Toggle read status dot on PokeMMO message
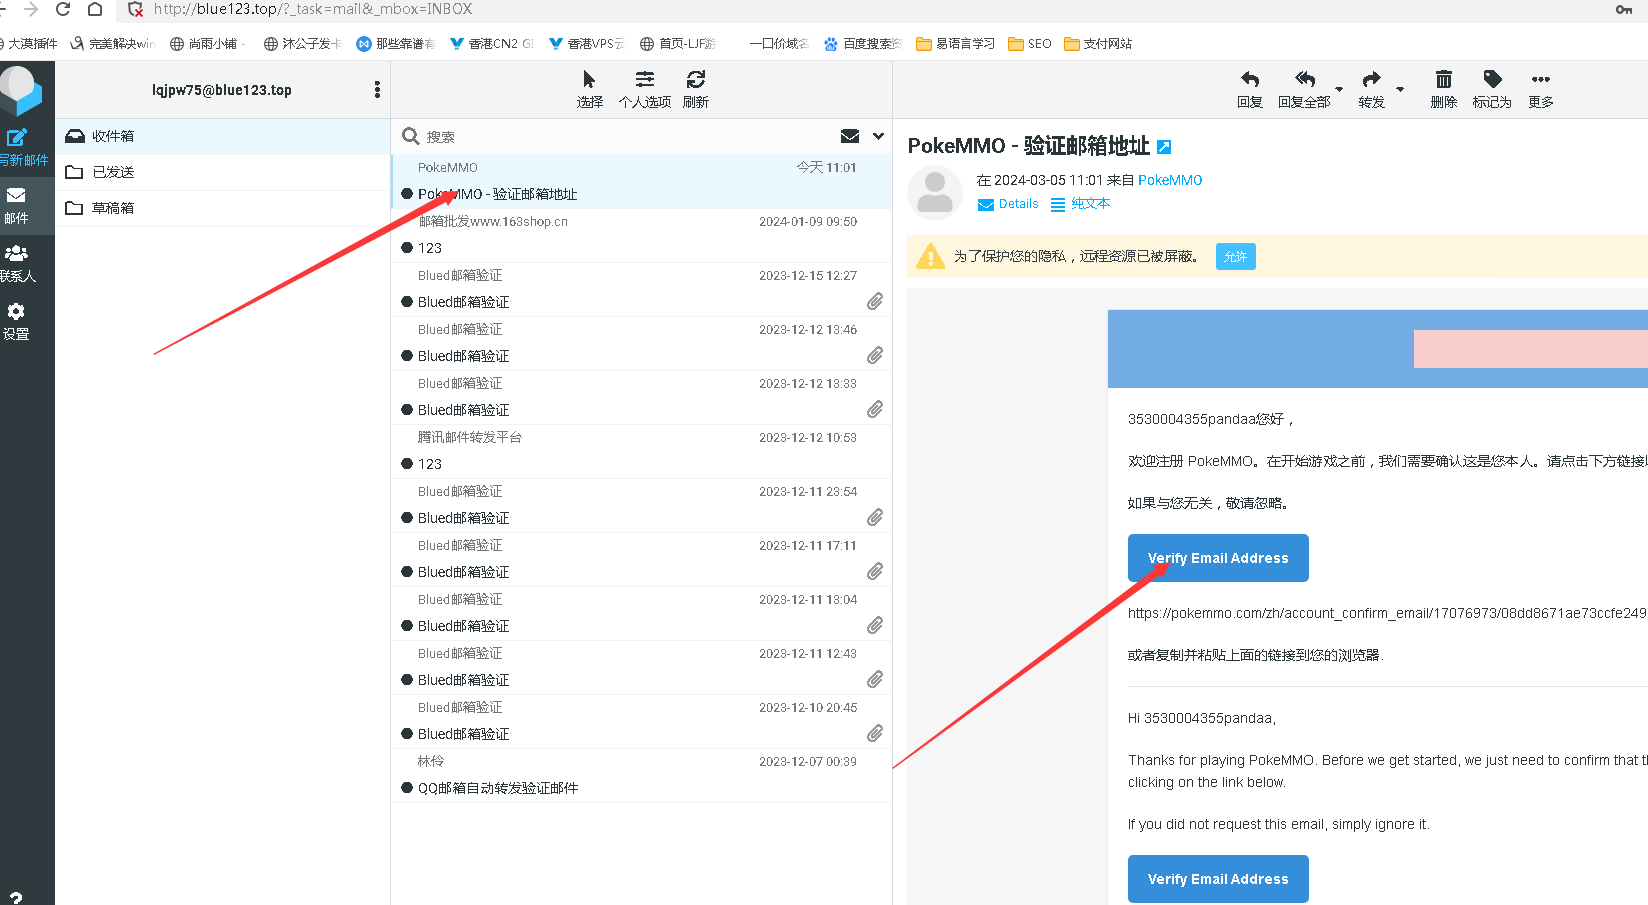Screen dimensions: 1648x905 pos(408,194)
